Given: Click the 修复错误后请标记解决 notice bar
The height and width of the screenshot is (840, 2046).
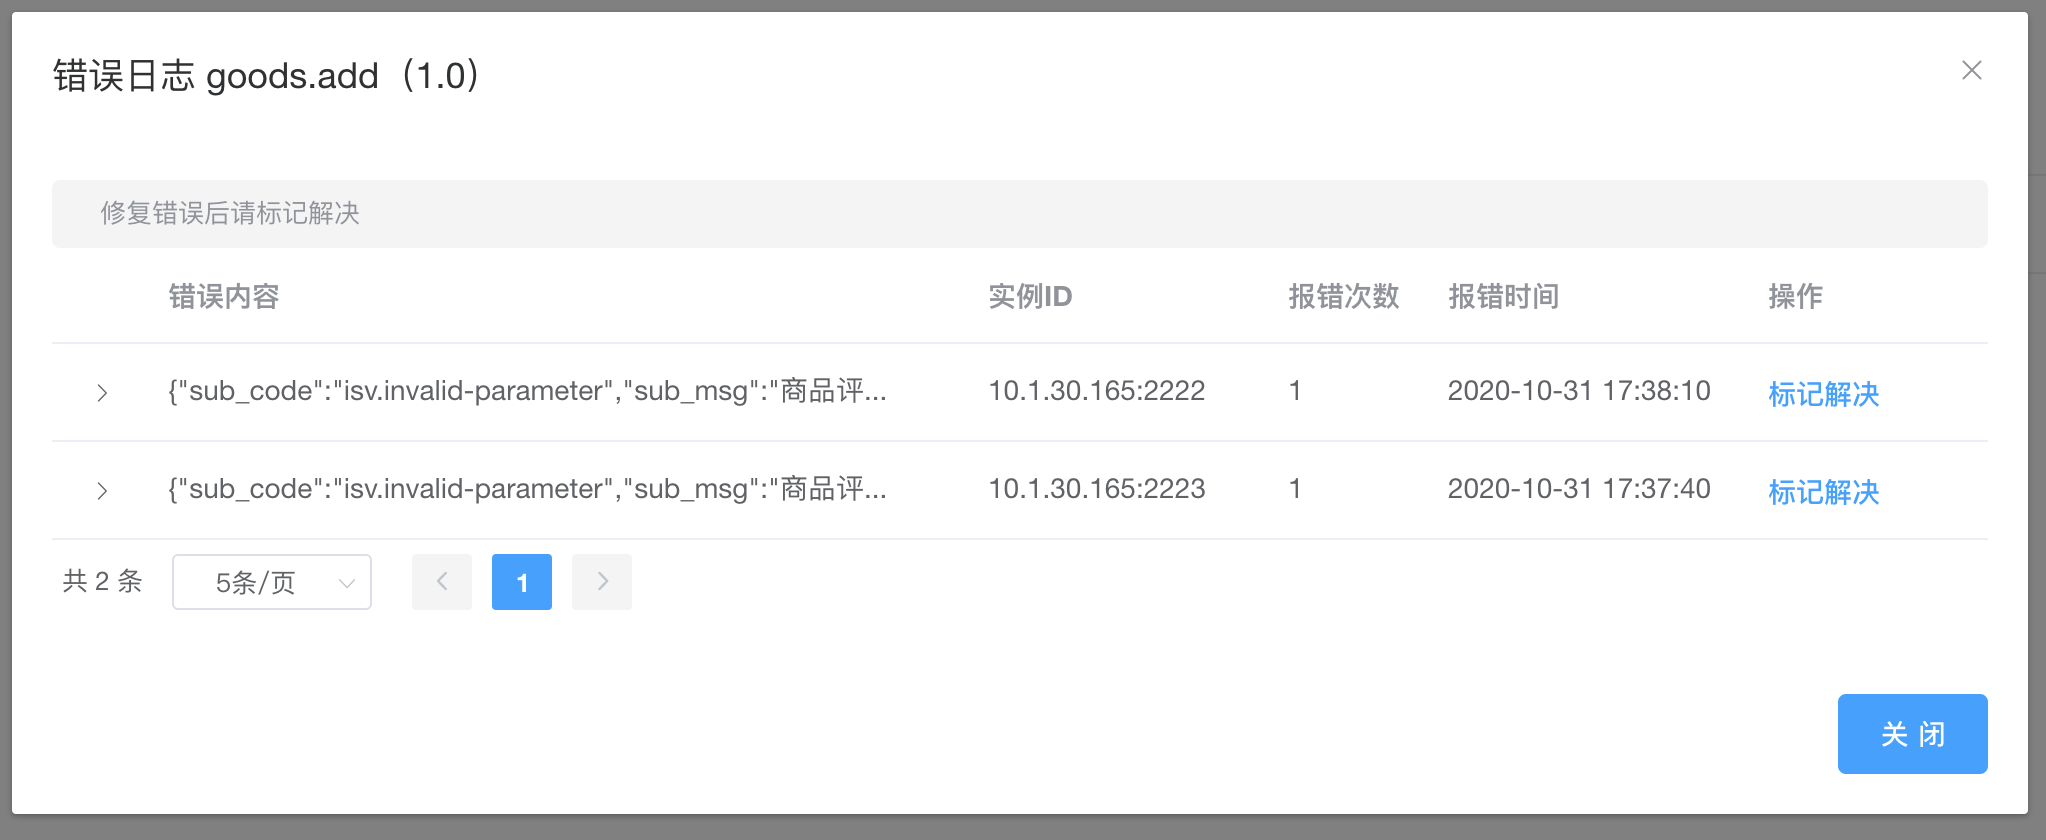Looking at the screenshot, I should [x=1019, y=213].
